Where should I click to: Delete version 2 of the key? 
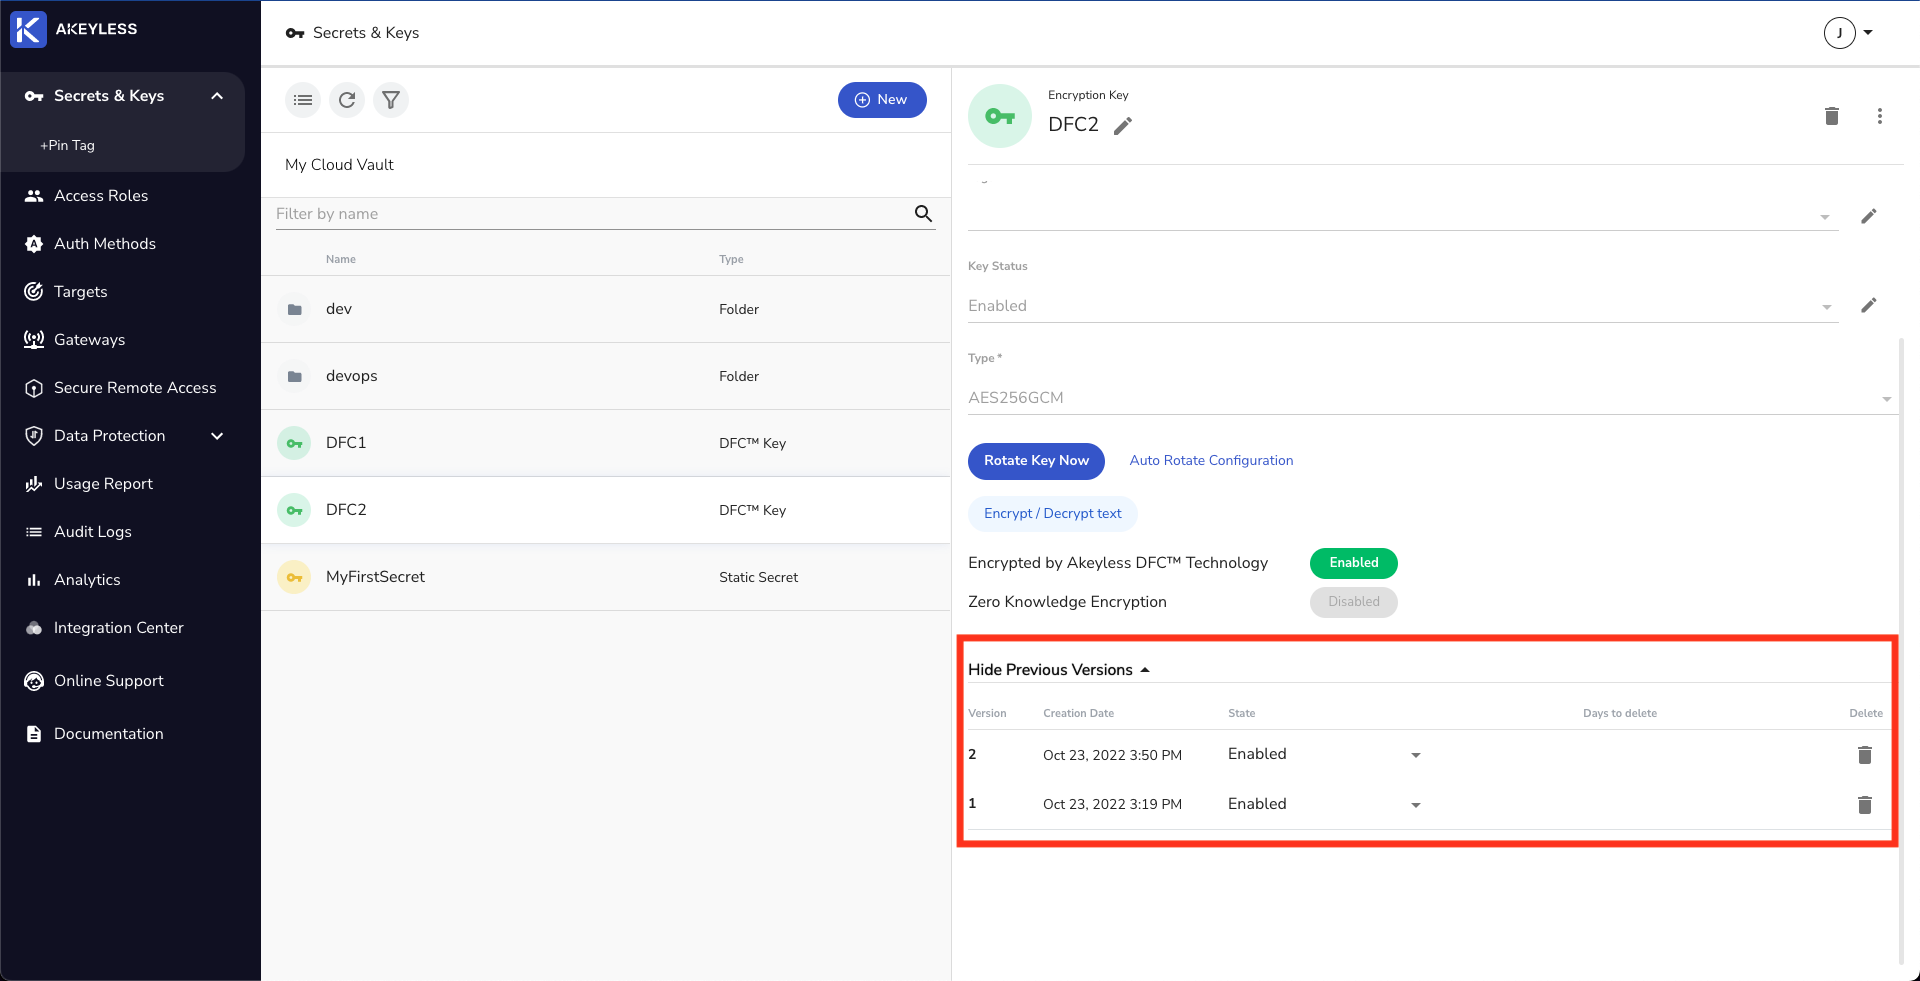click(1864, 755)
